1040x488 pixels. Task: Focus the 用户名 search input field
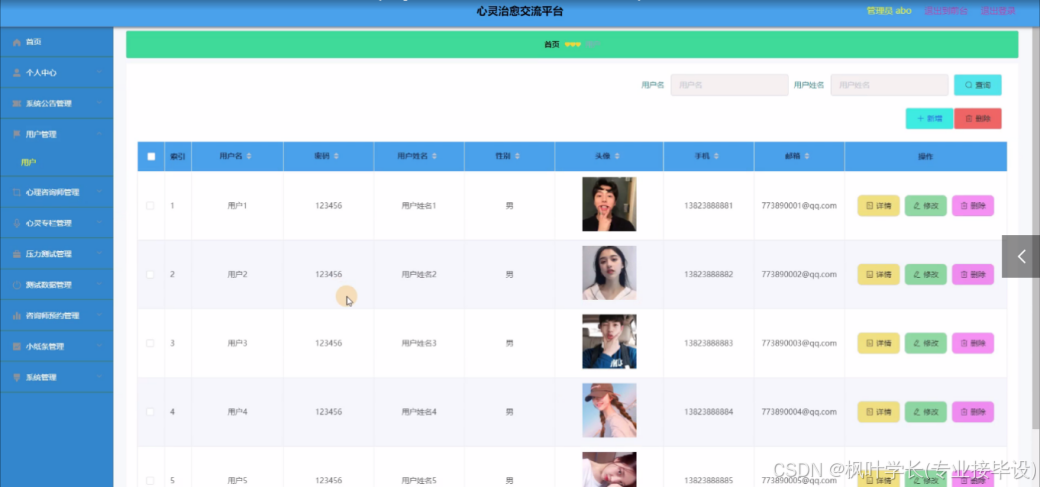coord(729,85)
